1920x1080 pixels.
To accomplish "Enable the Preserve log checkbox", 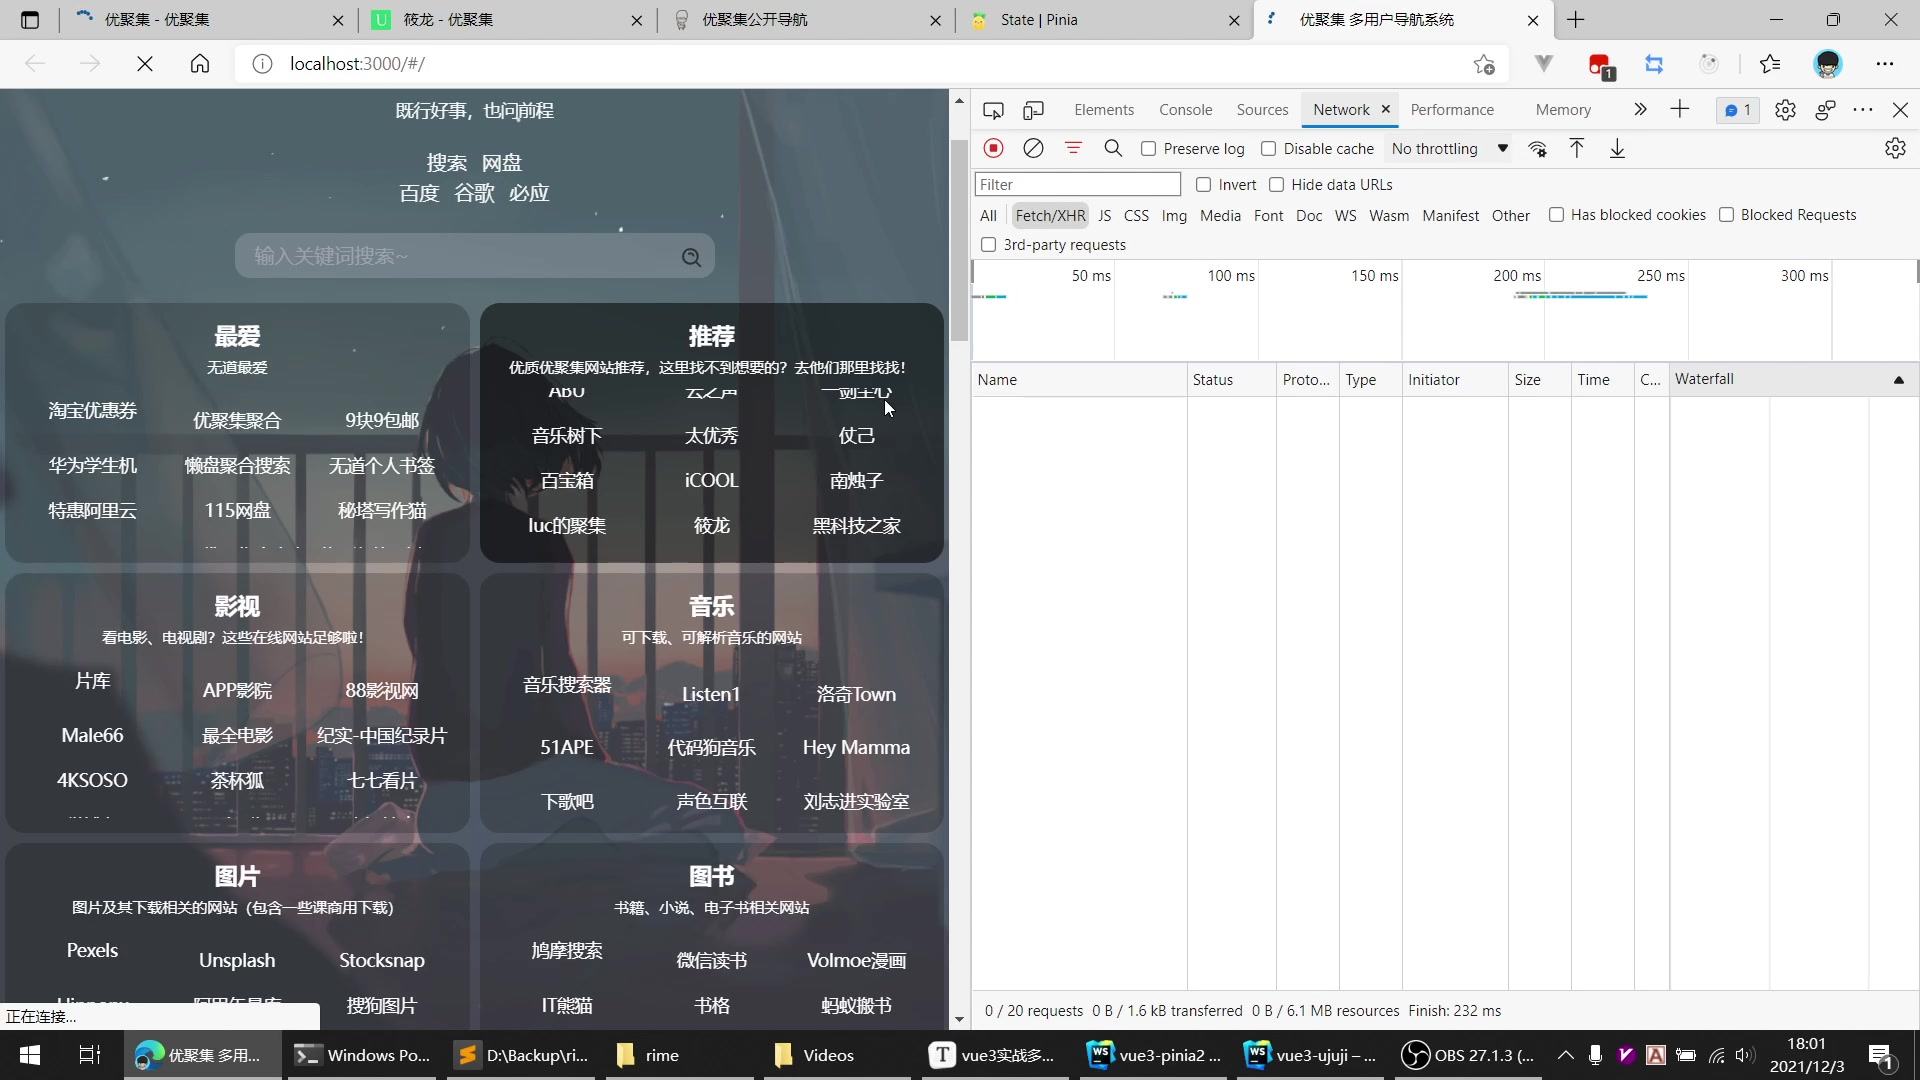I will [x=1149, y=148].
